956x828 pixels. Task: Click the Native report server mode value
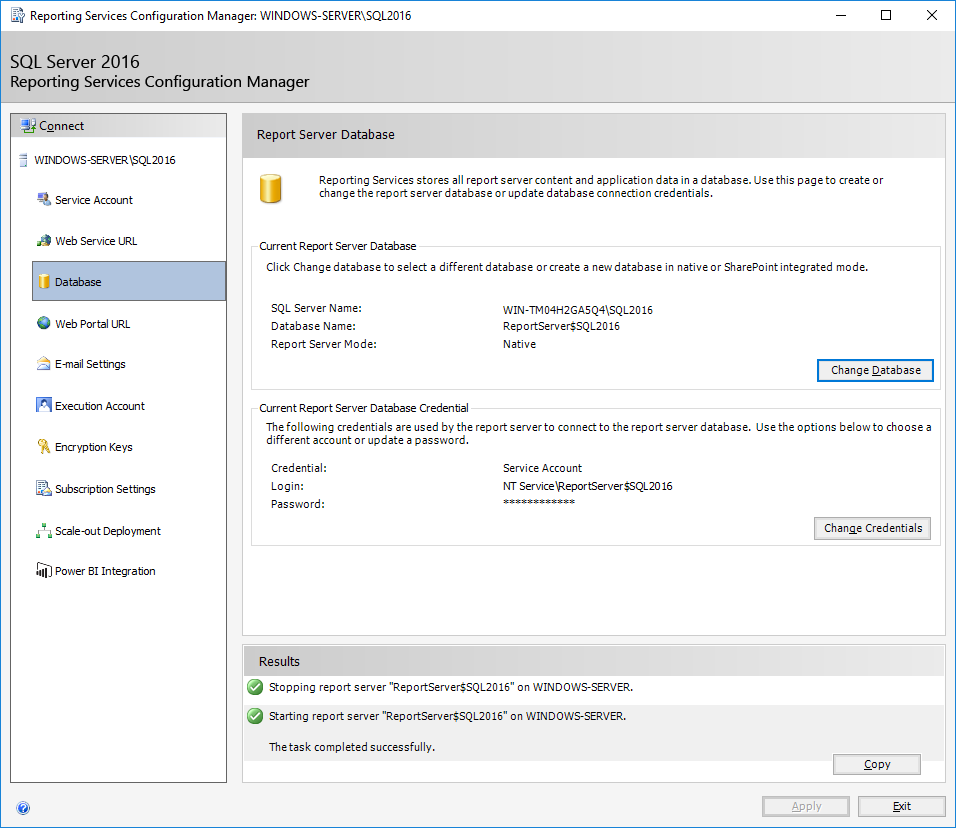[519, 344]
